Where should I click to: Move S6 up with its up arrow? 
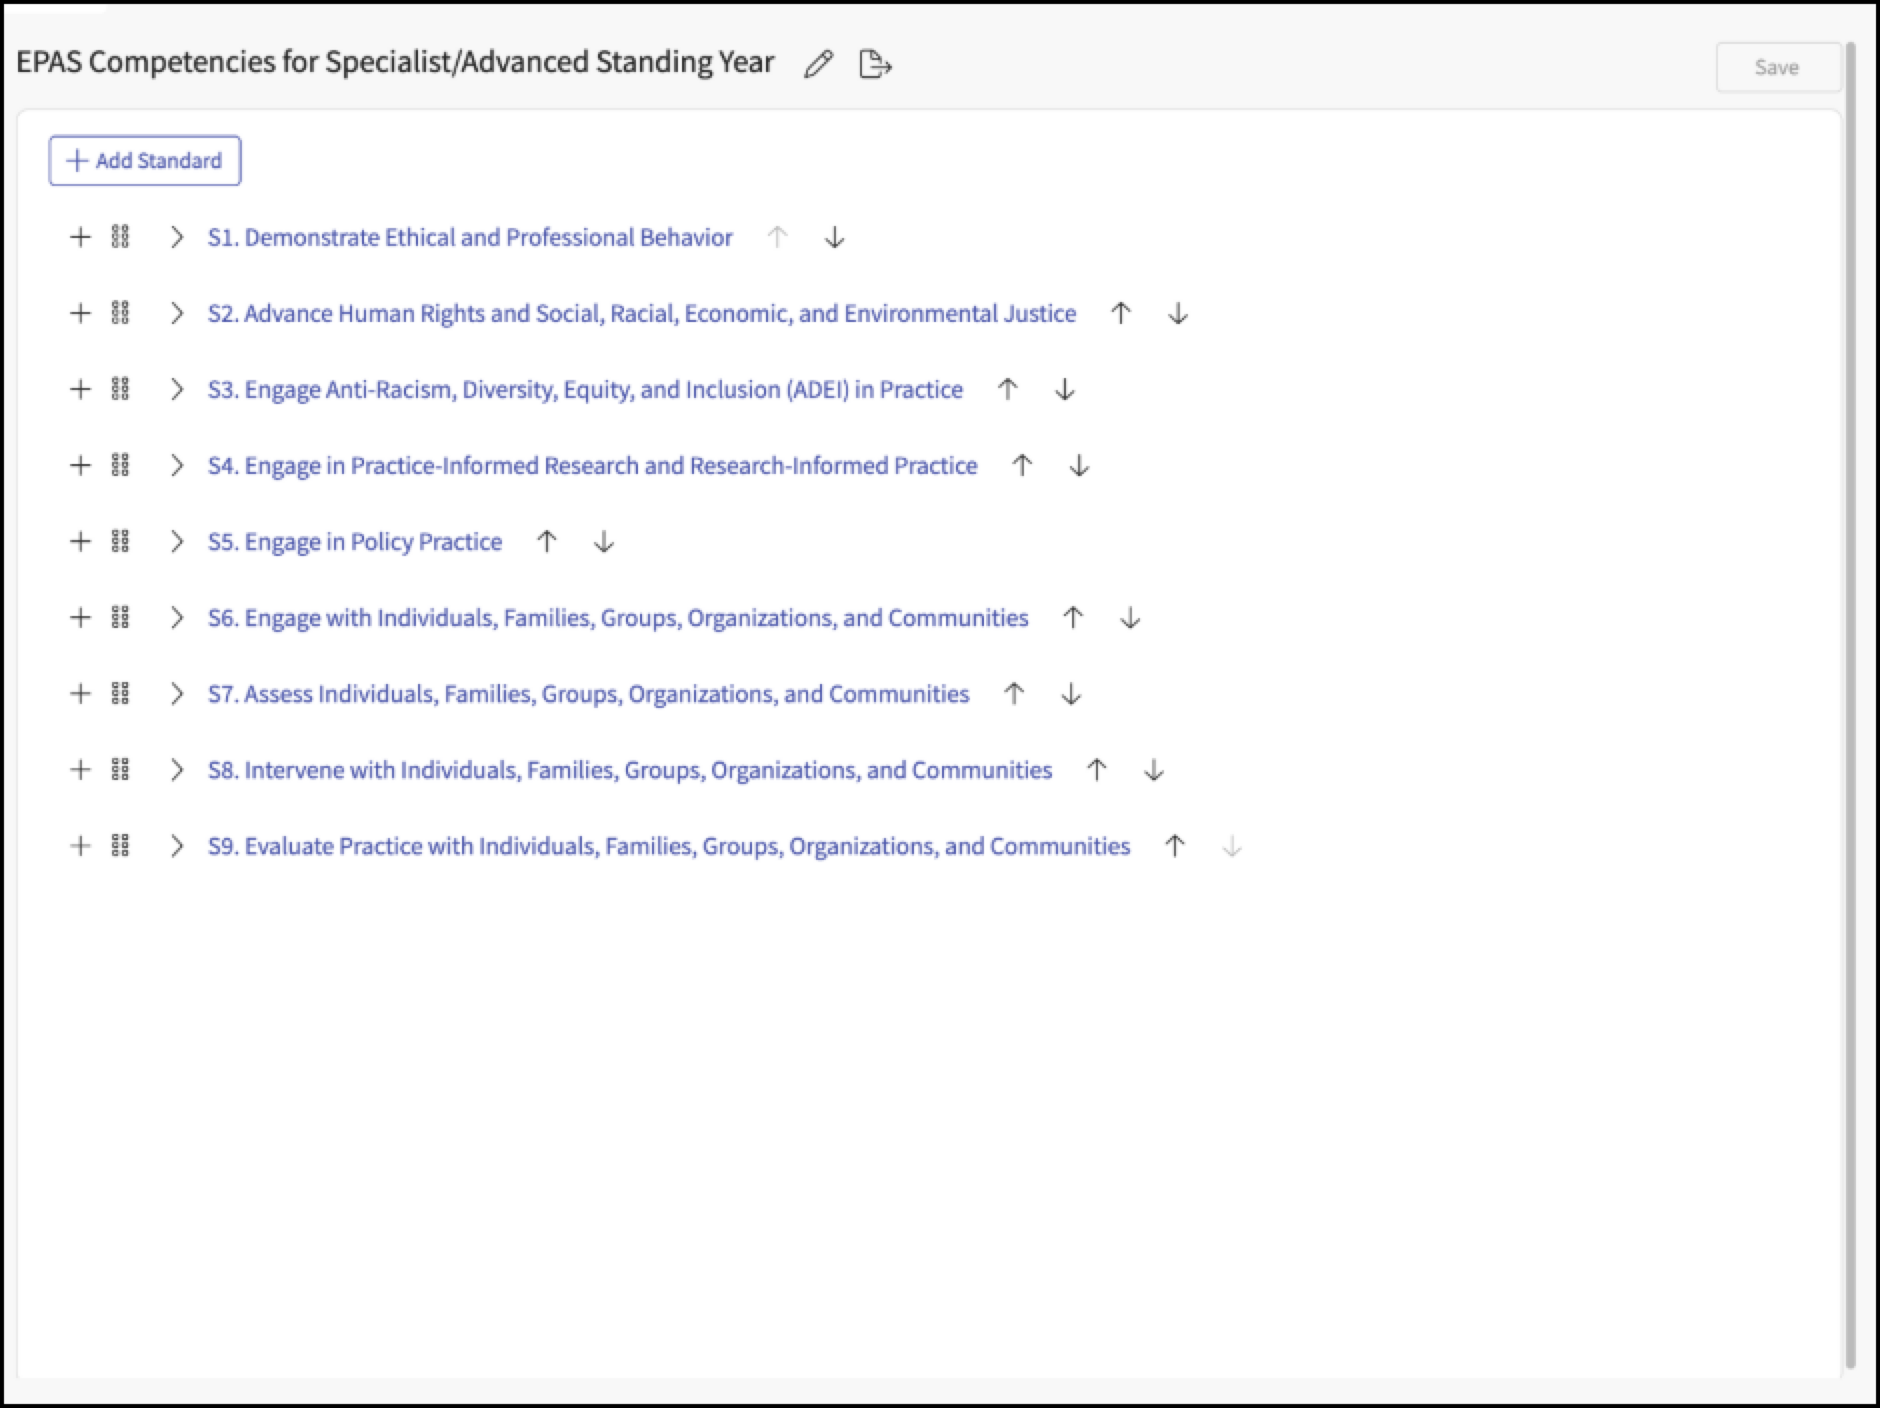pyautogui.click(x=1073, y=617)
